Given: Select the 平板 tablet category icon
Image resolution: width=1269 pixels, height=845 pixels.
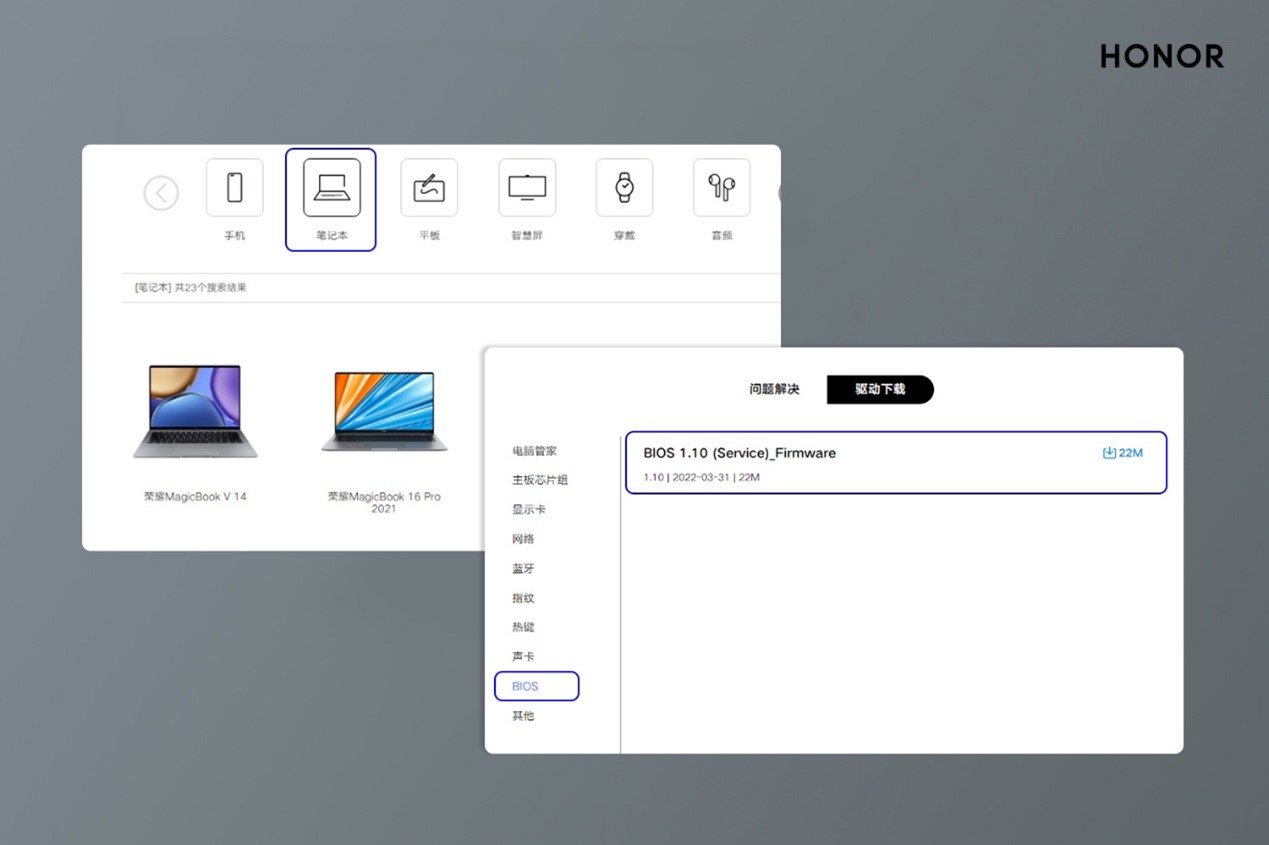Looking at the screenshot, I should (429, 187).
